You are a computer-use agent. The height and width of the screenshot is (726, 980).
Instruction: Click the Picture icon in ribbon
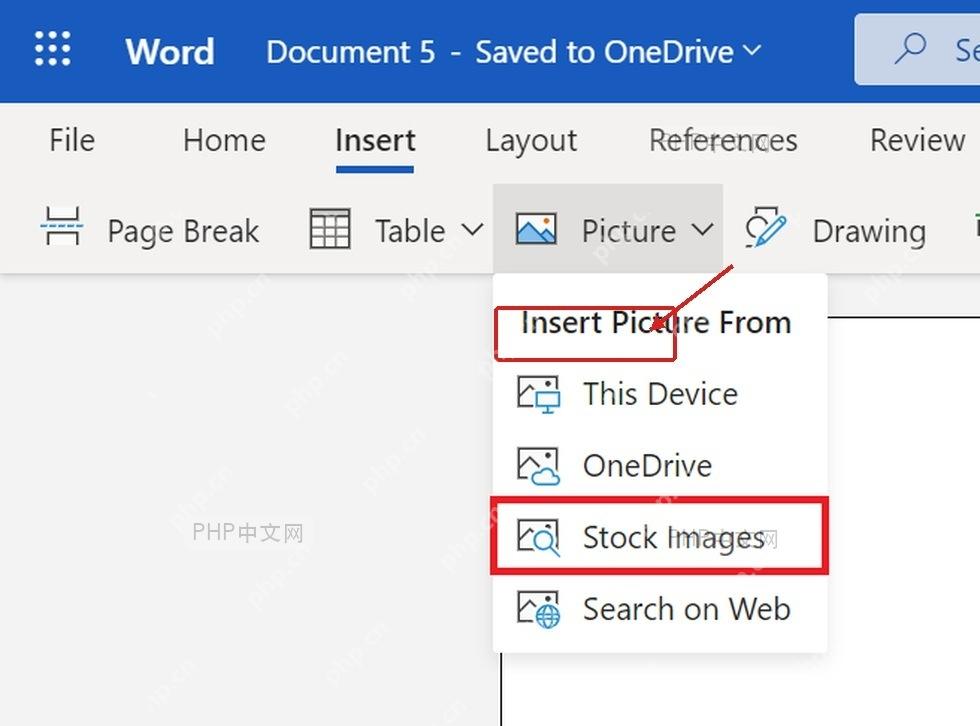536,229
